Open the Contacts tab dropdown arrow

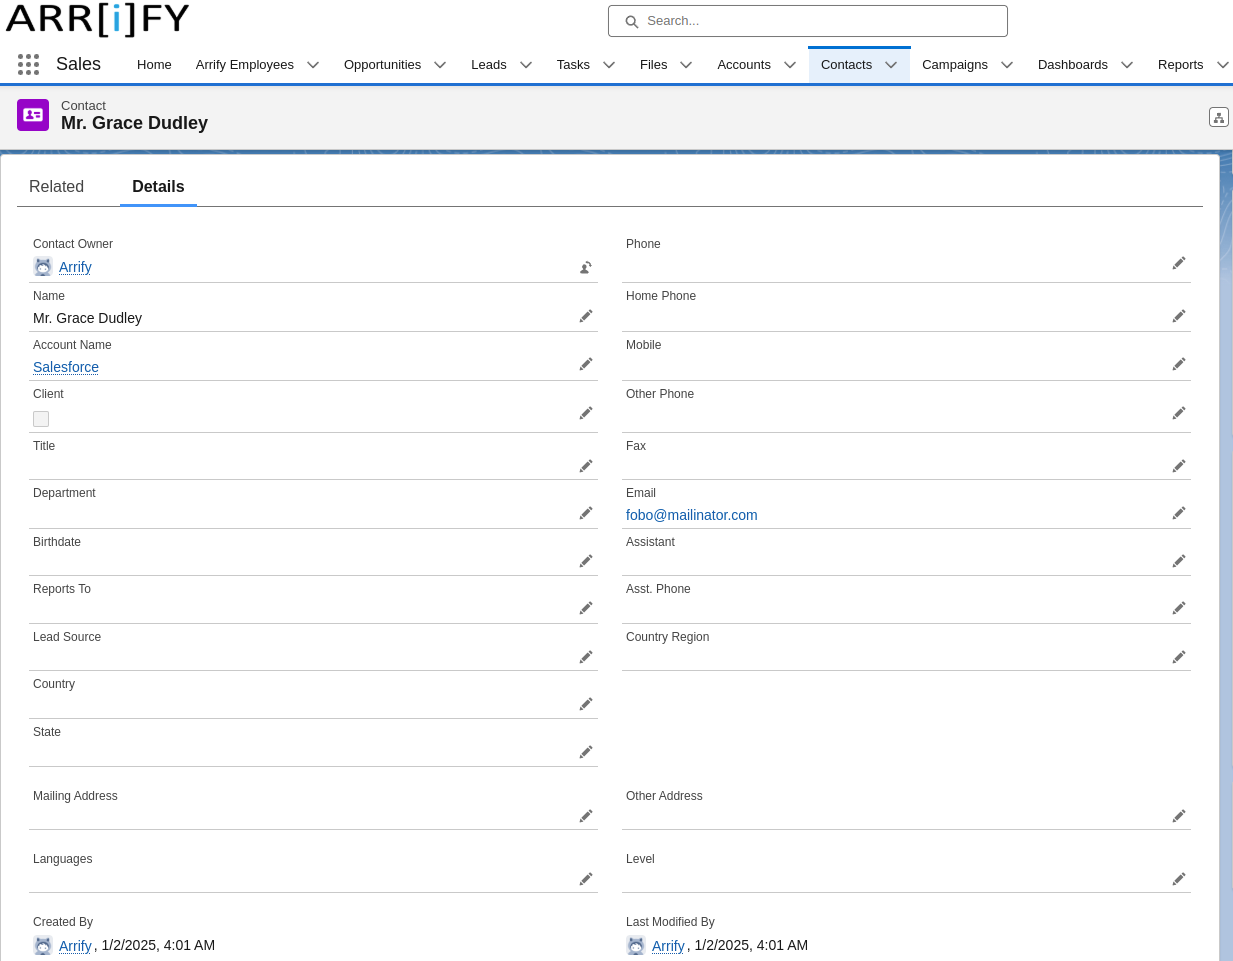[x=890, y=64]
